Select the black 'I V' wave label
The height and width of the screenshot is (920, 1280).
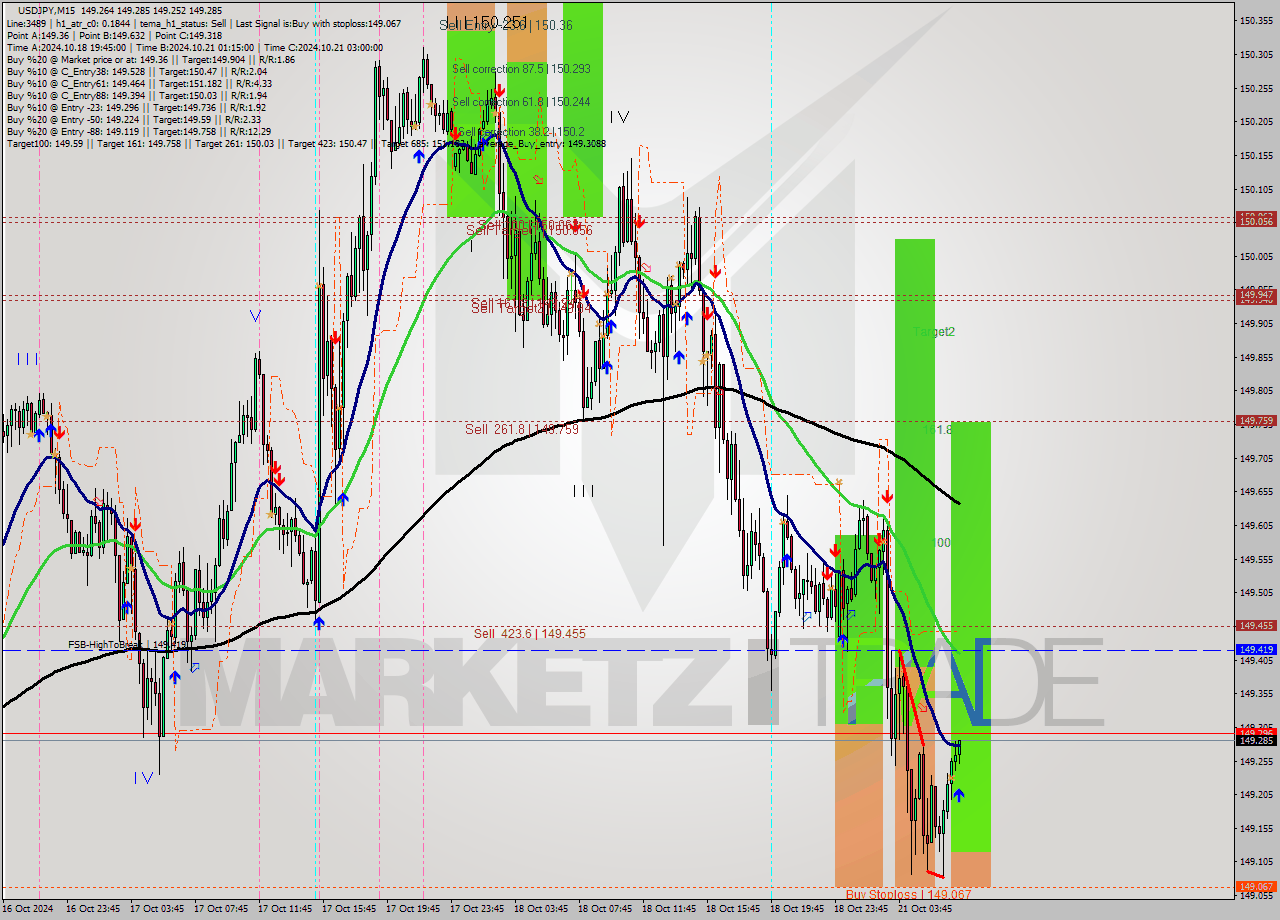619,117
